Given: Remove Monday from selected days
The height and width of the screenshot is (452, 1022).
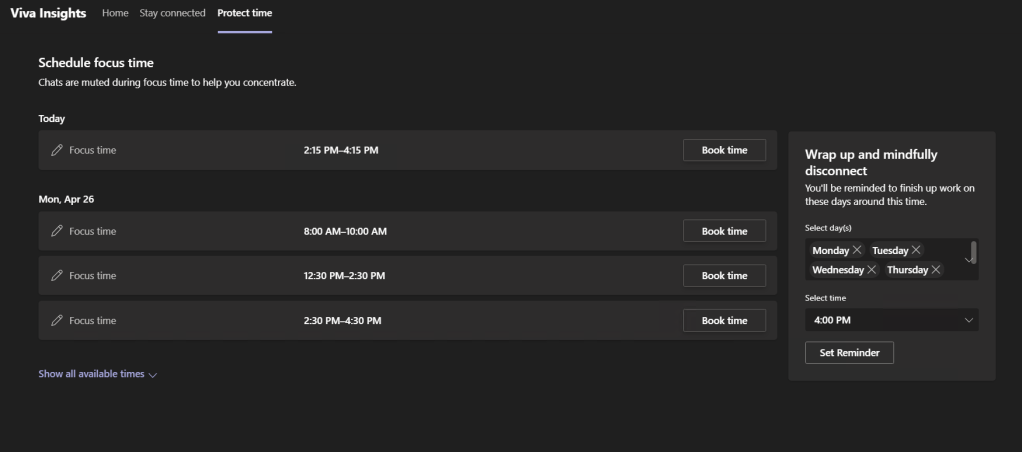Looking at the screenshot, I should coord(858,250).
